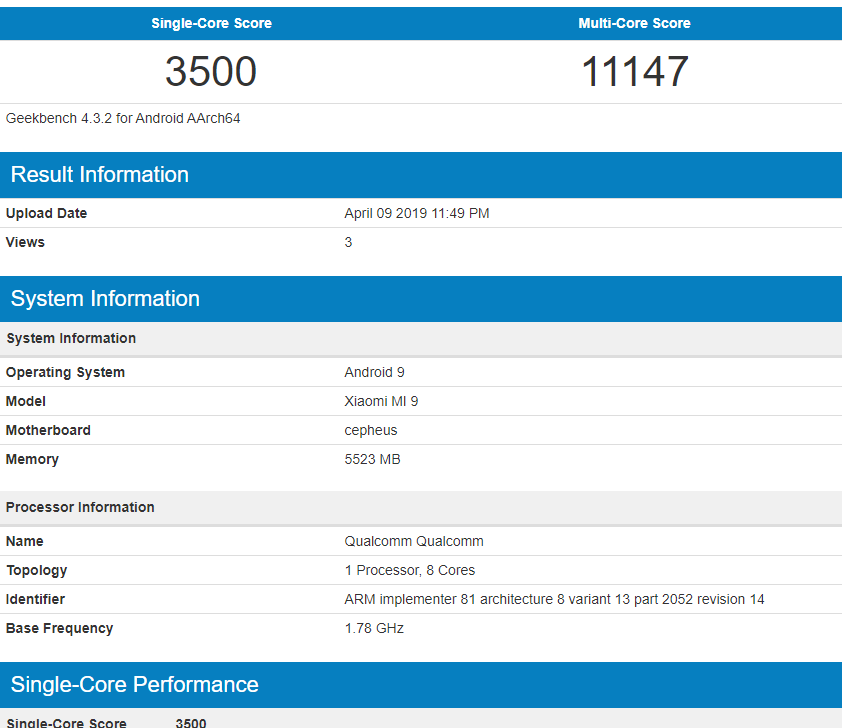
Task: Click the Operating System label
Action: point(65,372)
